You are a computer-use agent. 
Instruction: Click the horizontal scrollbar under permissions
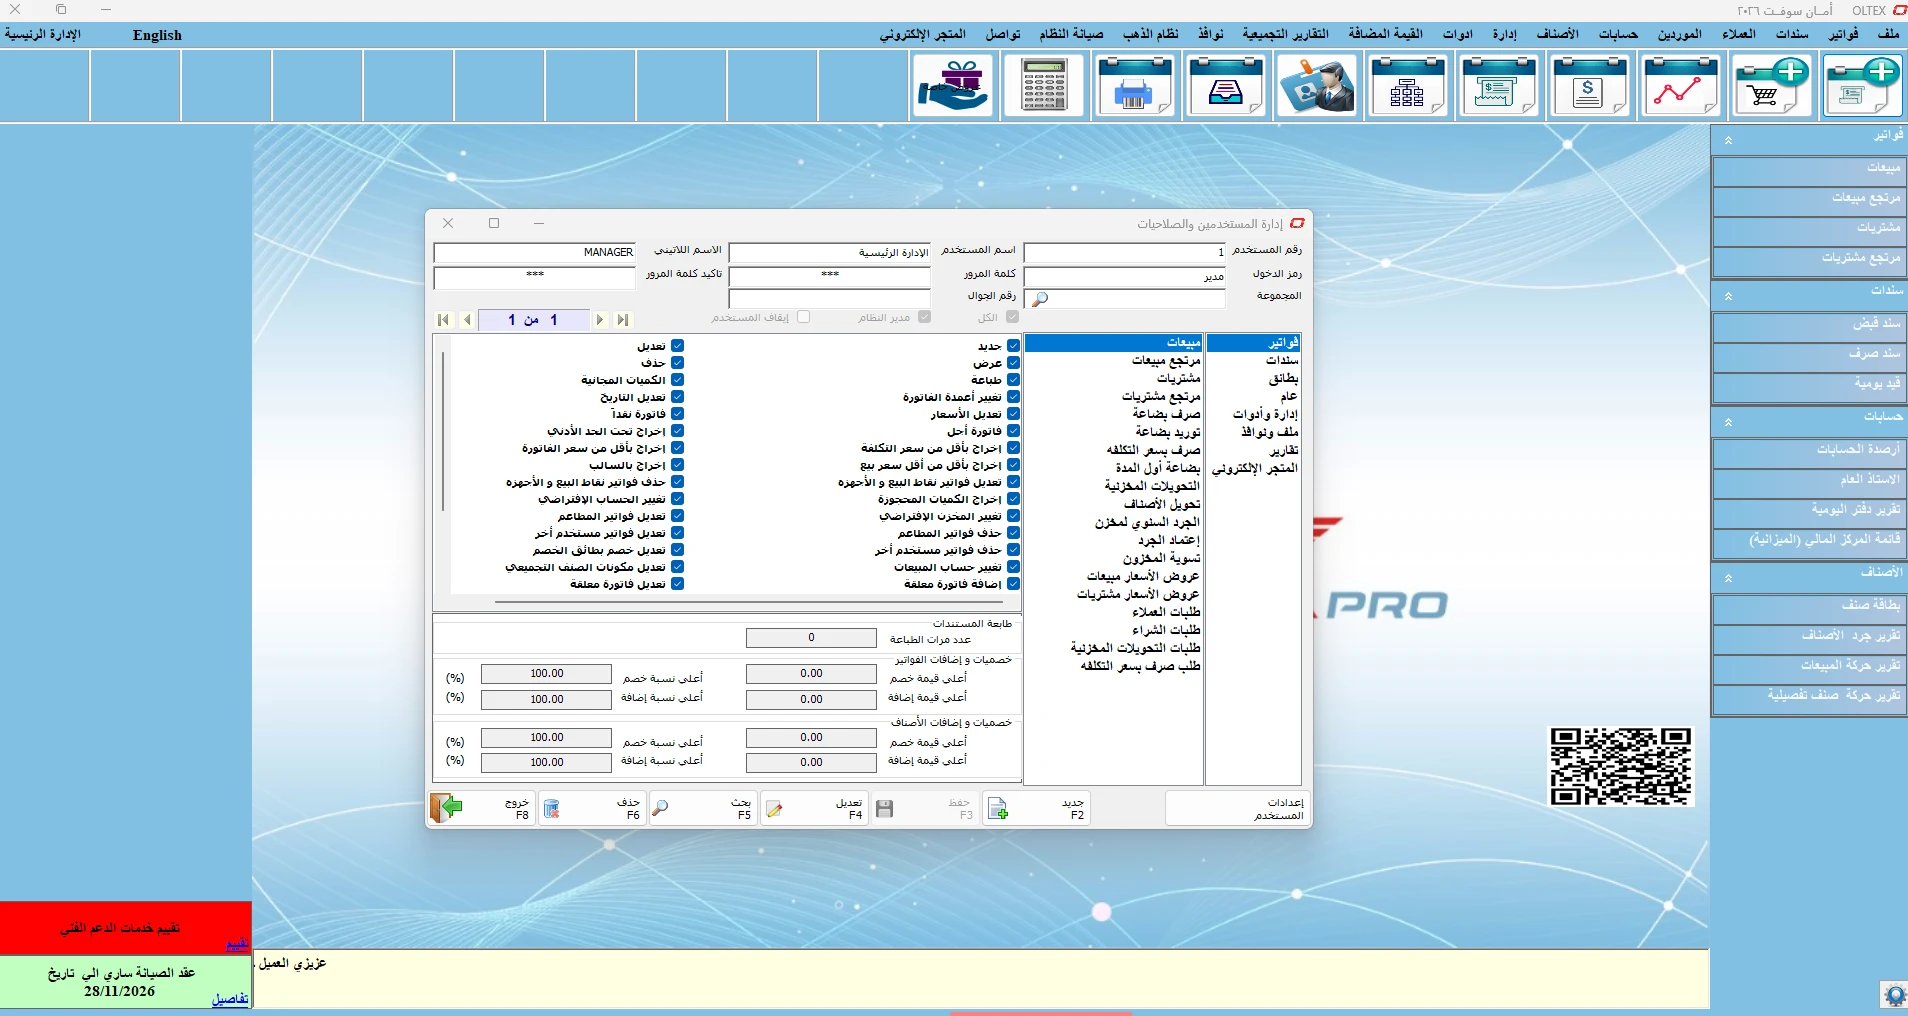click(750, 602)
